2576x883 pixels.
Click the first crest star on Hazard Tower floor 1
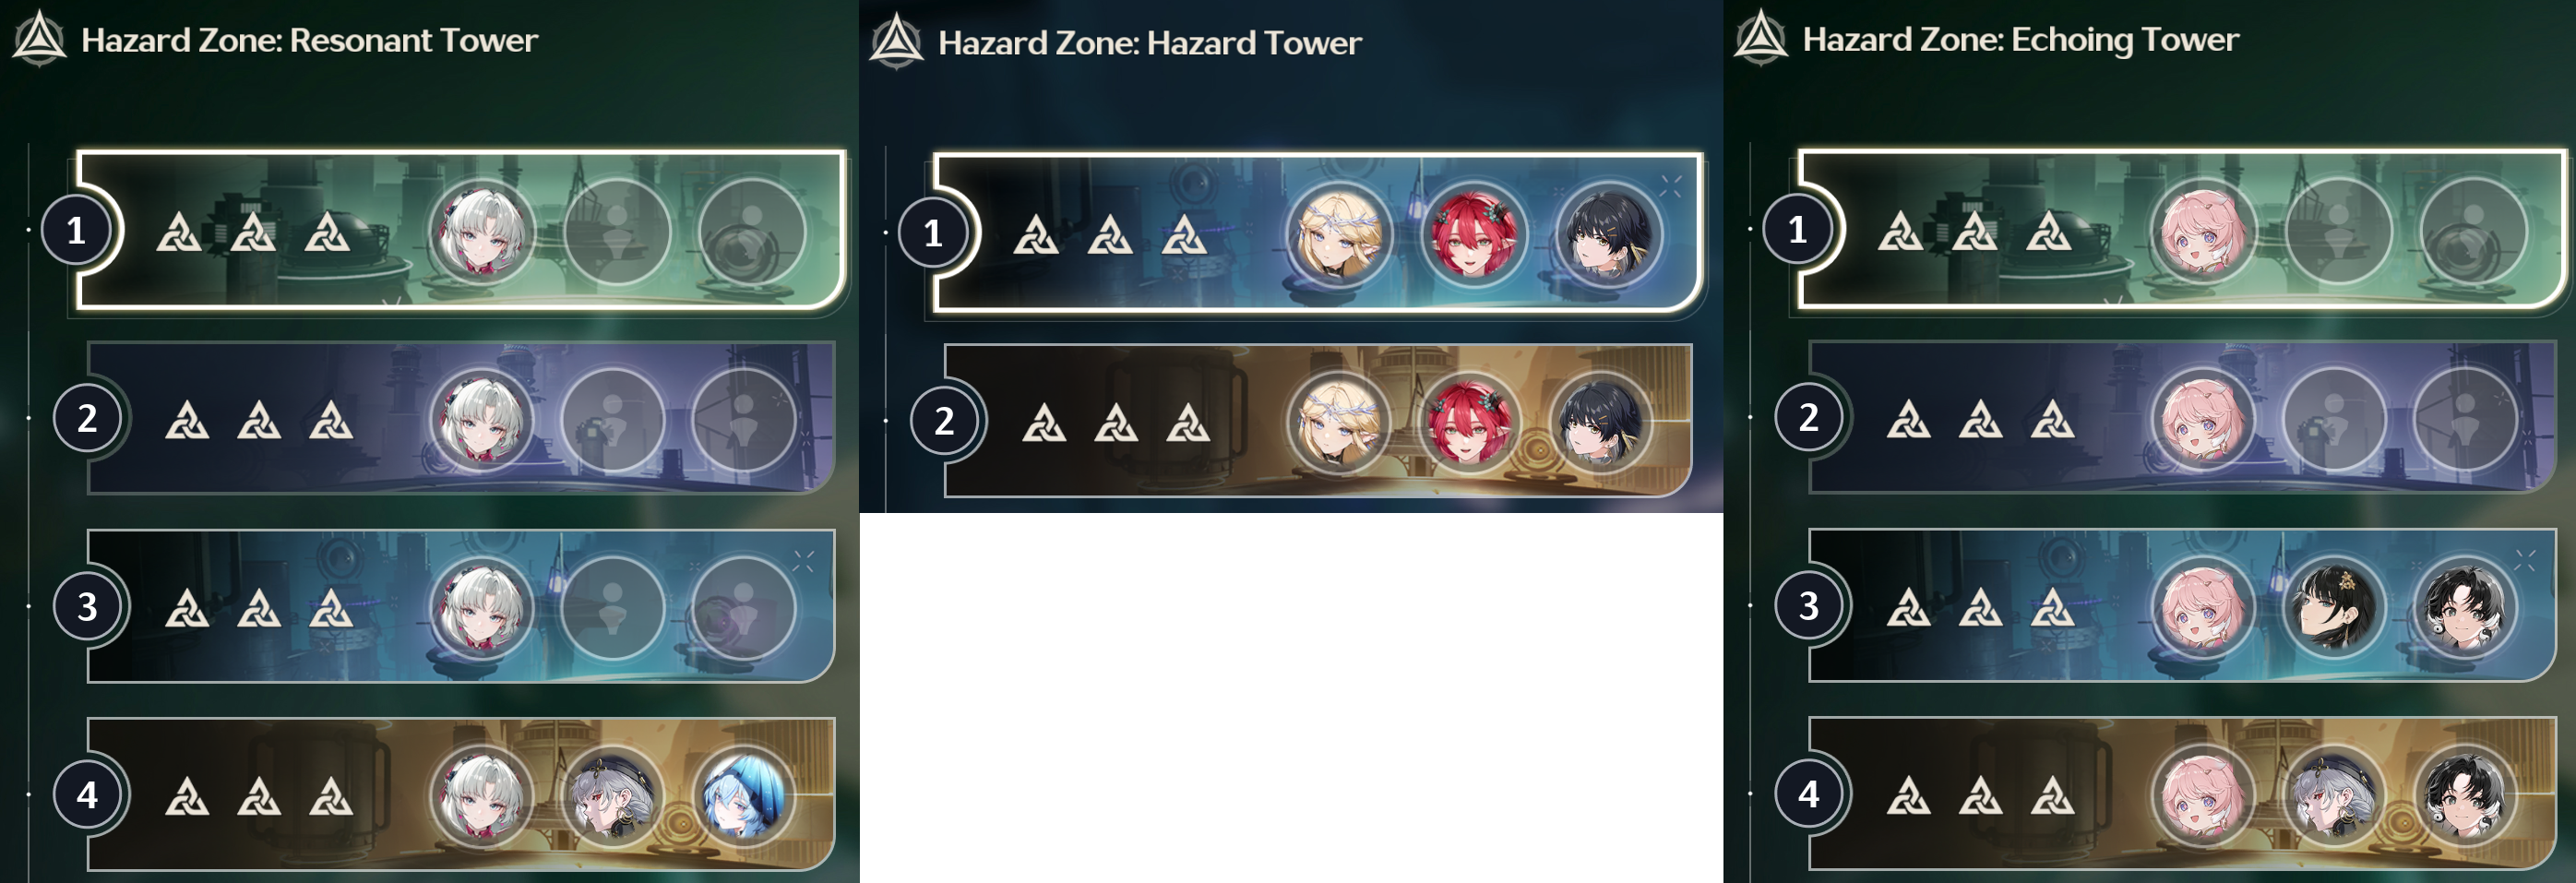pyautogui.click(x=1036, y=236)
